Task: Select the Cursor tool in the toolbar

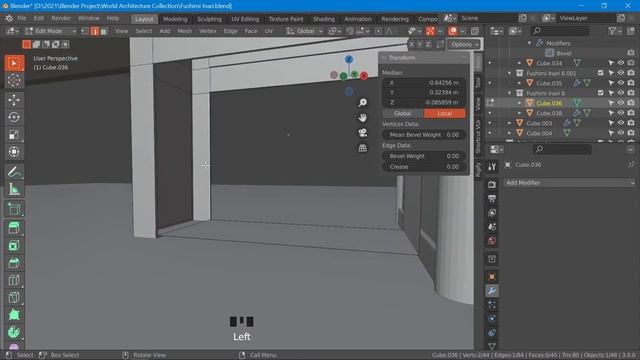Action: tap(14, 80)
